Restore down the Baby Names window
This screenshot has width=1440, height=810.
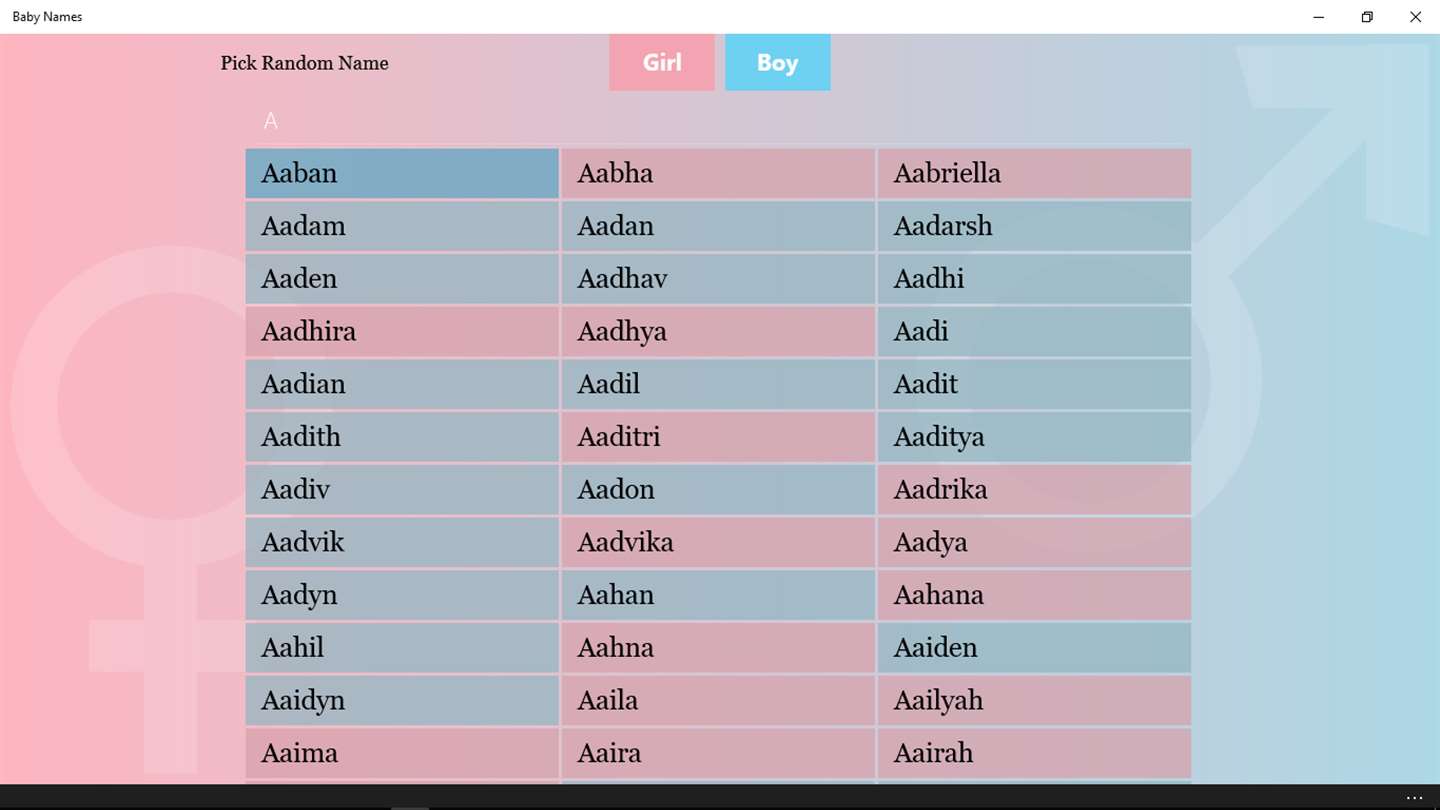coord(1367,17)
